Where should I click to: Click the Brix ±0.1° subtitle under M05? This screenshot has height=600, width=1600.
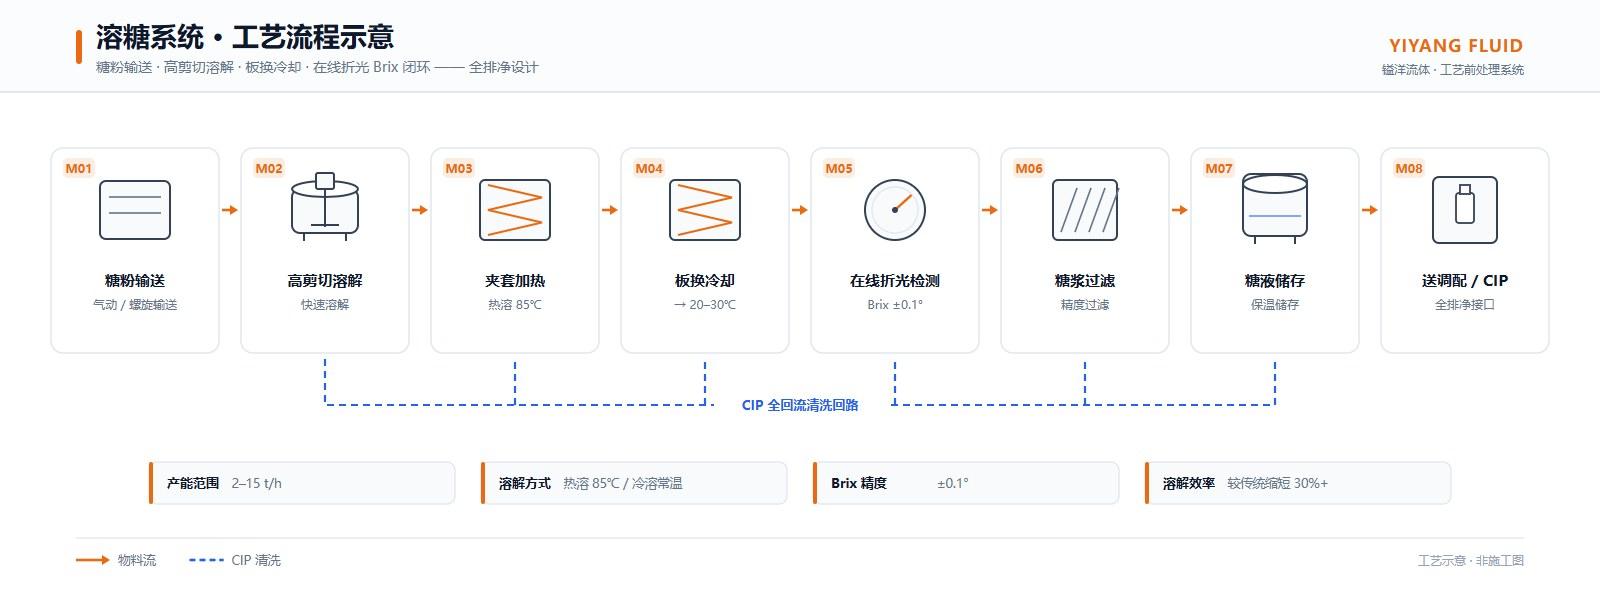(x=895, y=305)
